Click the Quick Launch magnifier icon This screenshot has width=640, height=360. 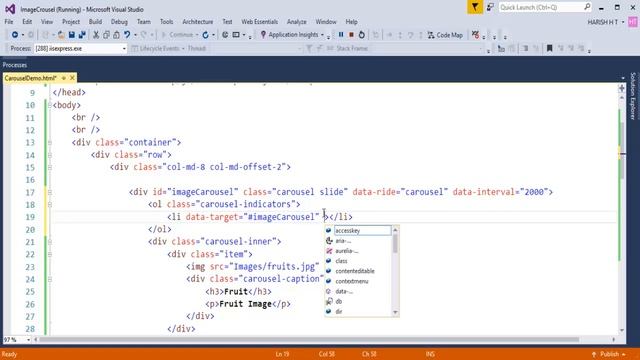[x=587, y=7]
